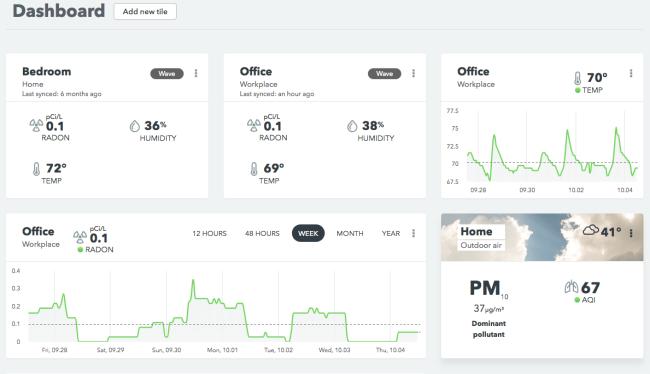Open the Office temperature graph tile menu
This screenshot has height=374, width=650.
coord(631,73)
